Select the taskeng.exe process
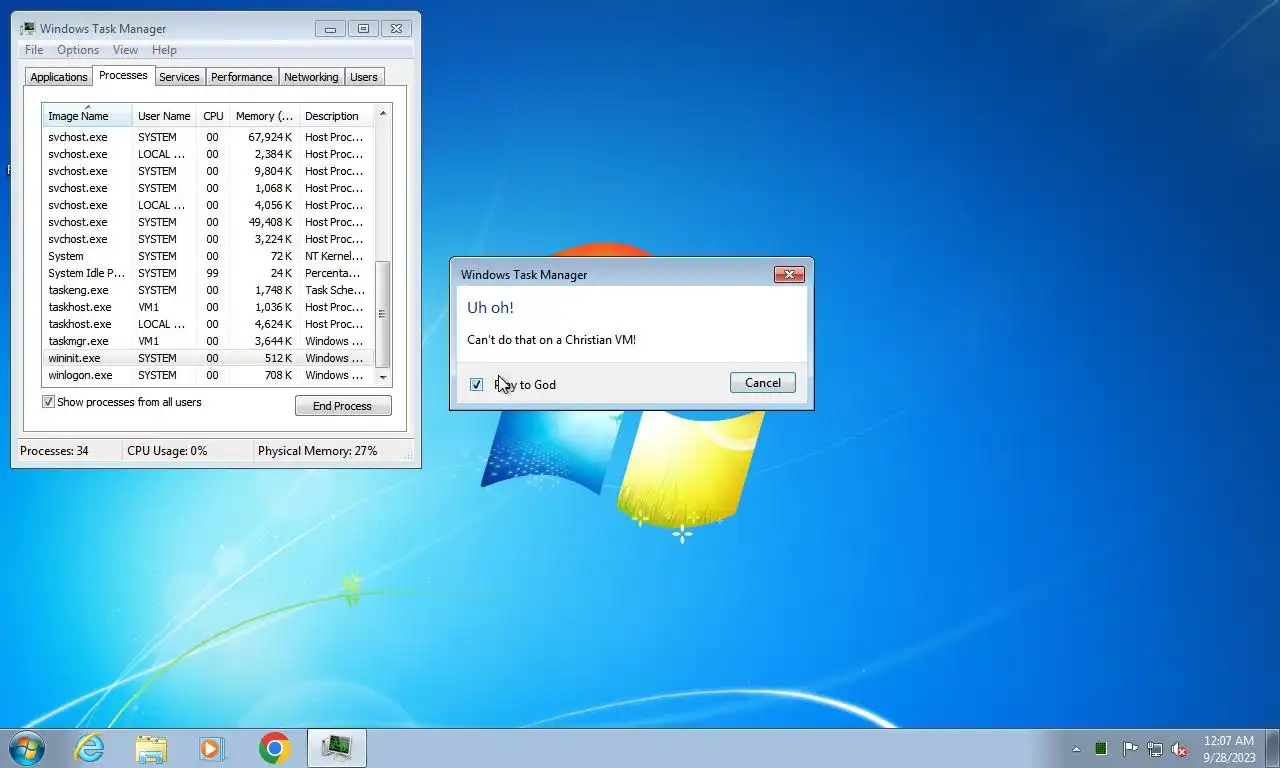 point(208,290)
